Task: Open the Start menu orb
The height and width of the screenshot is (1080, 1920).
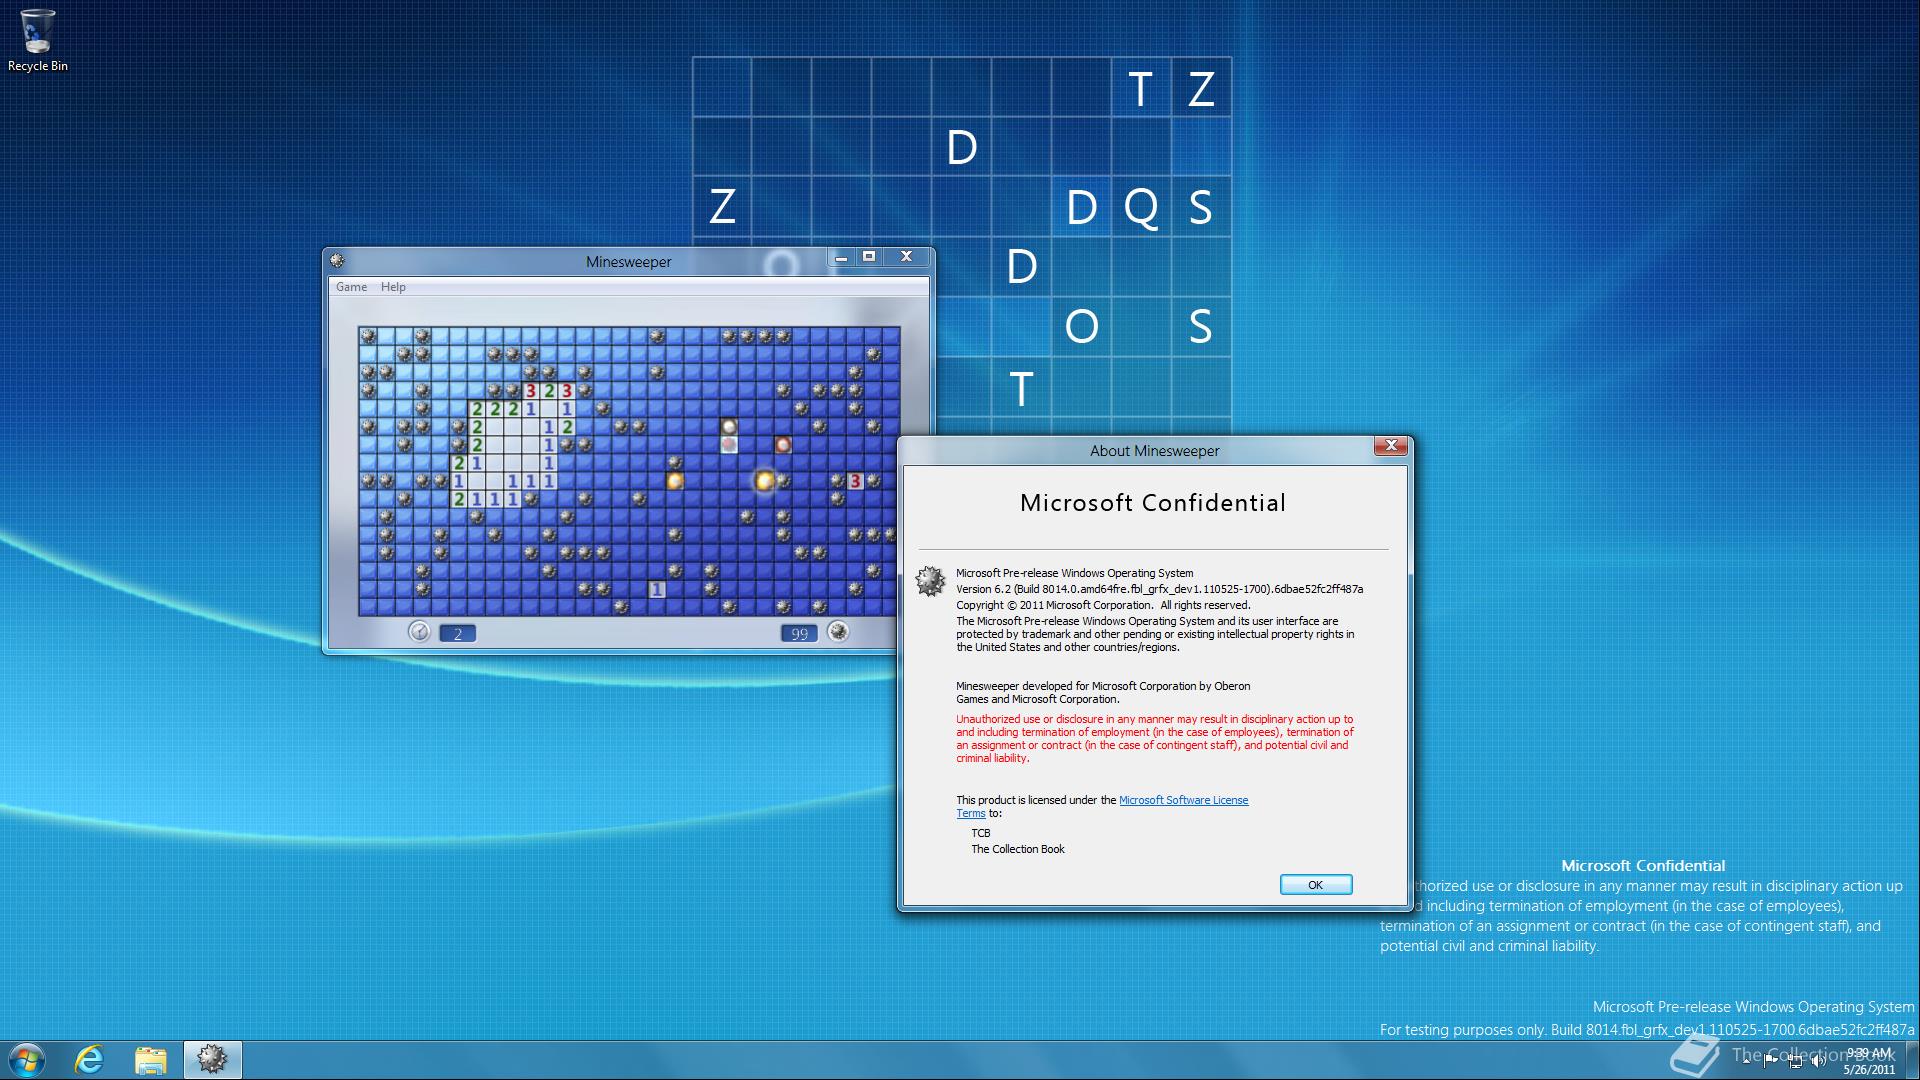Action: pyautogui.click(x=26, y=1060)
